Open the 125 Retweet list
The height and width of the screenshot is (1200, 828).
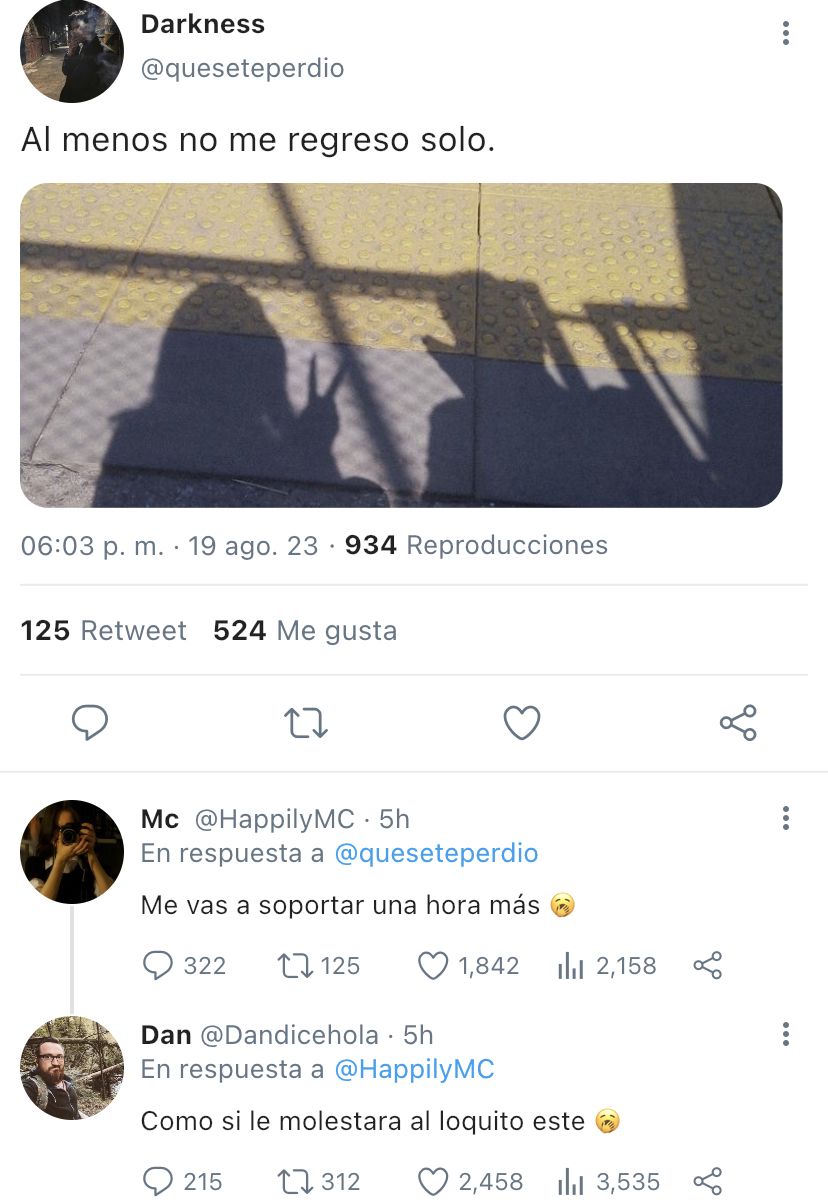pyautogui.click(x=104, y=631)
